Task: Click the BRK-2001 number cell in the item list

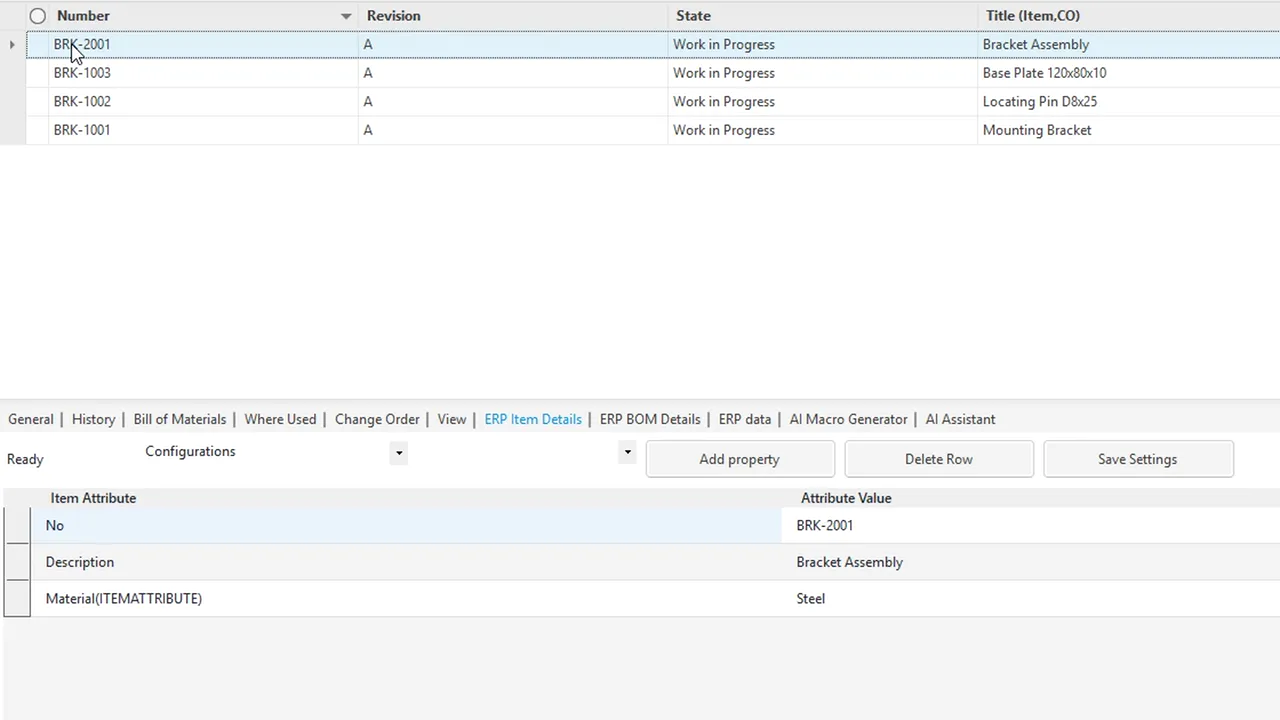Action: pyautogui.click(x=203, y=44)
